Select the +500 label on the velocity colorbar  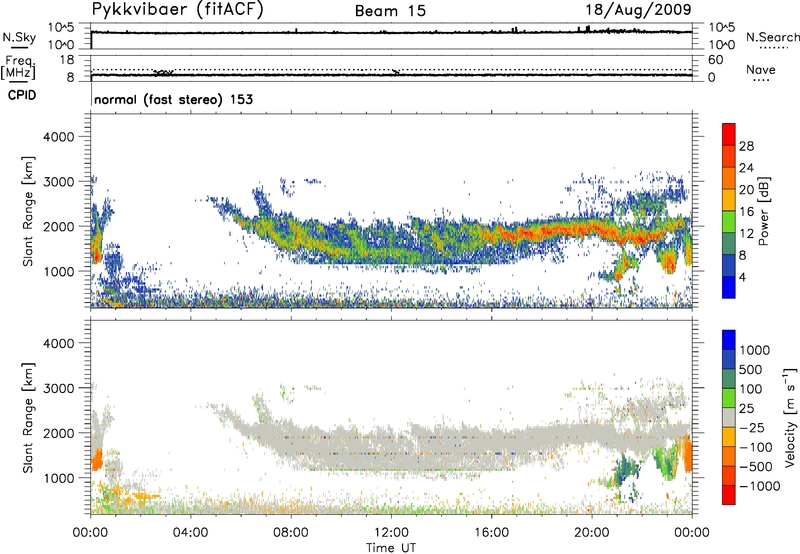point(751,370)
